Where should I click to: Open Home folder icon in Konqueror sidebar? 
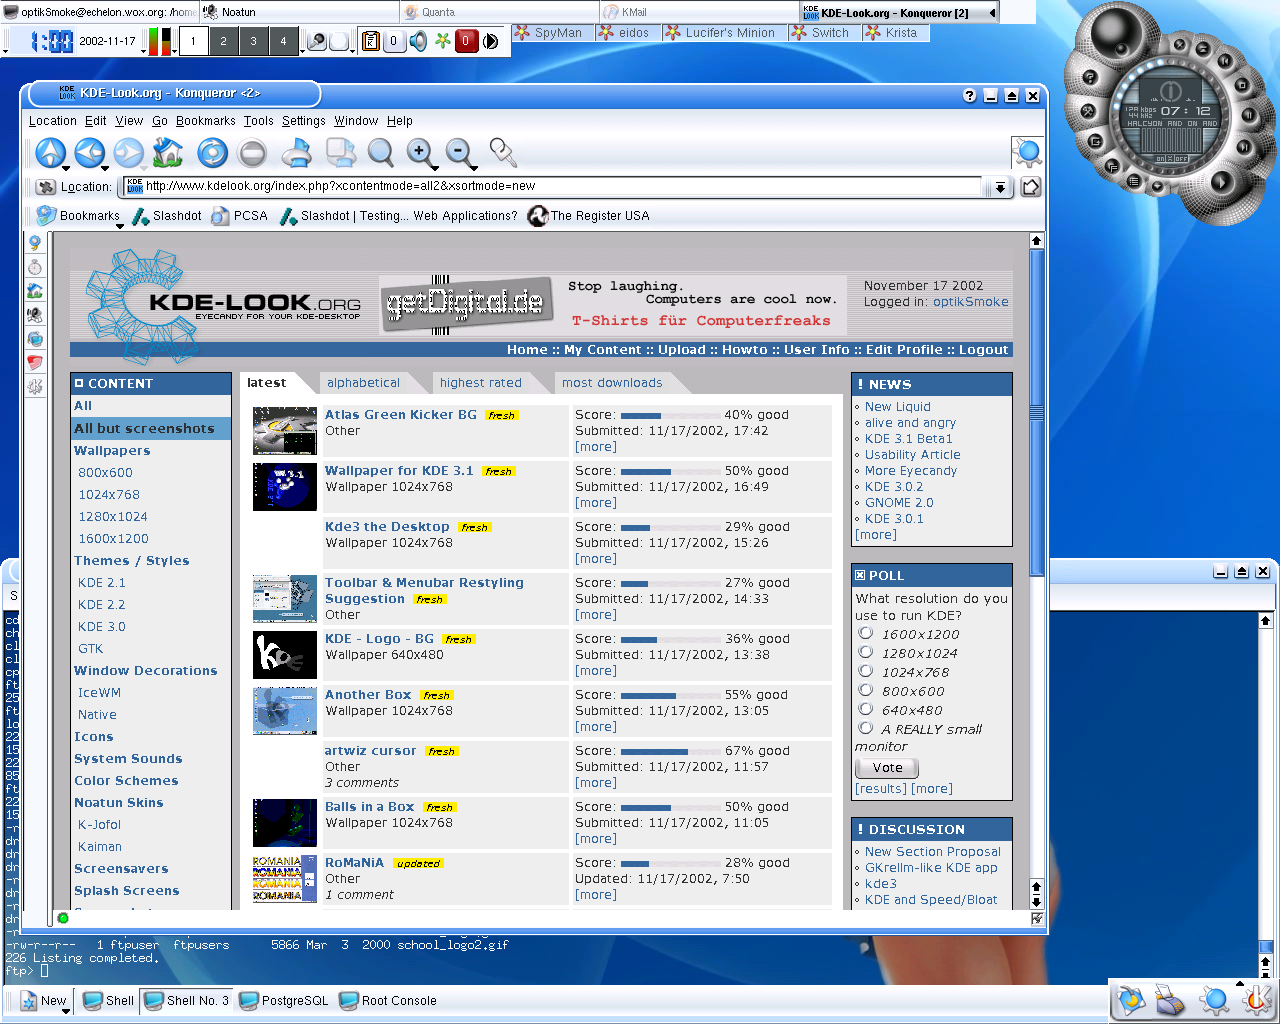tap(35, 291)
